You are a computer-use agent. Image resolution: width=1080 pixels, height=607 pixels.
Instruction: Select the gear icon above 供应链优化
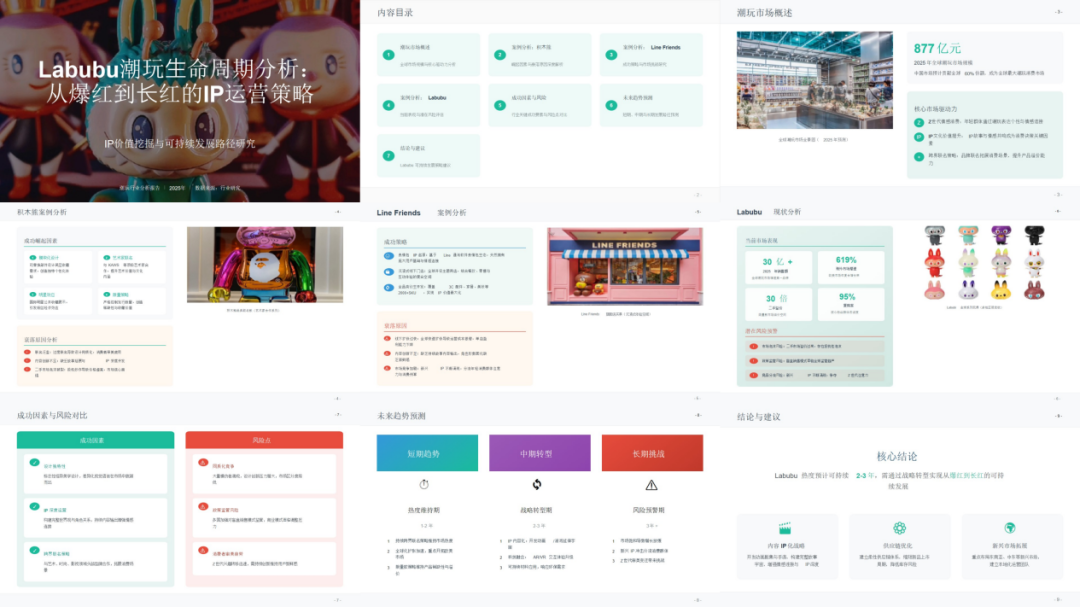point(899,528)
